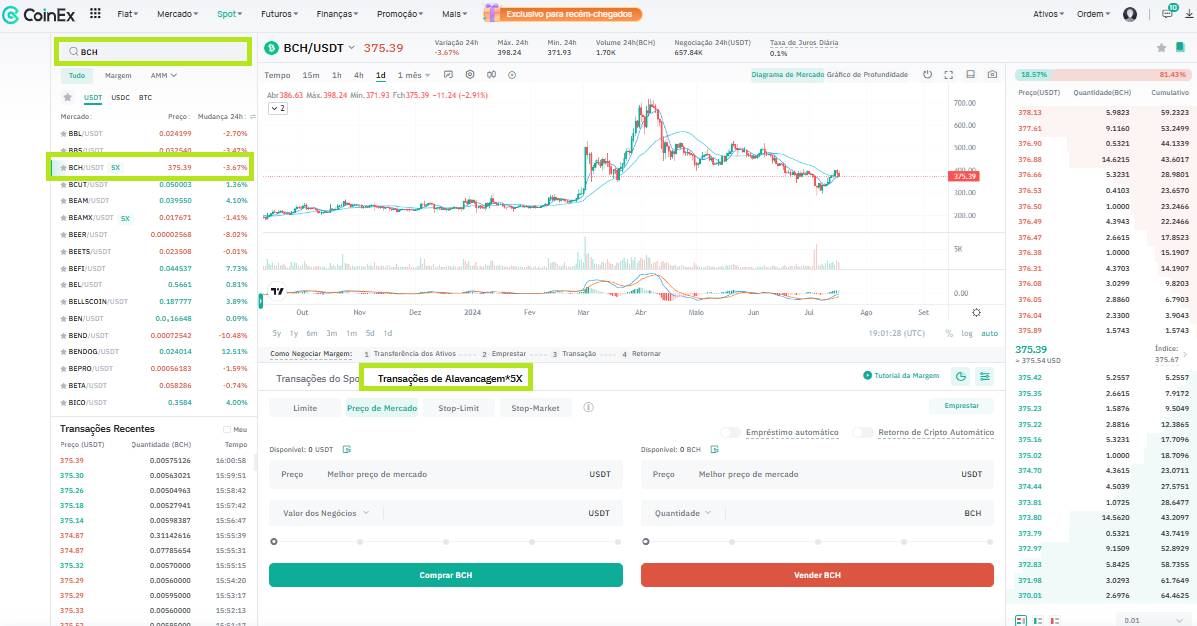Take a chart snapshot with camera icon

(992, 75)
